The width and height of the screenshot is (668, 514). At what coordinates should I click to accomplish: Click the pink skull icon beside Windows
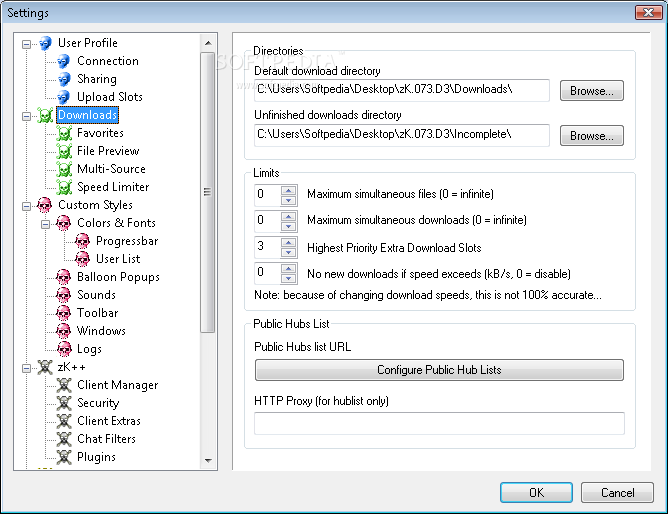point(64,331)
